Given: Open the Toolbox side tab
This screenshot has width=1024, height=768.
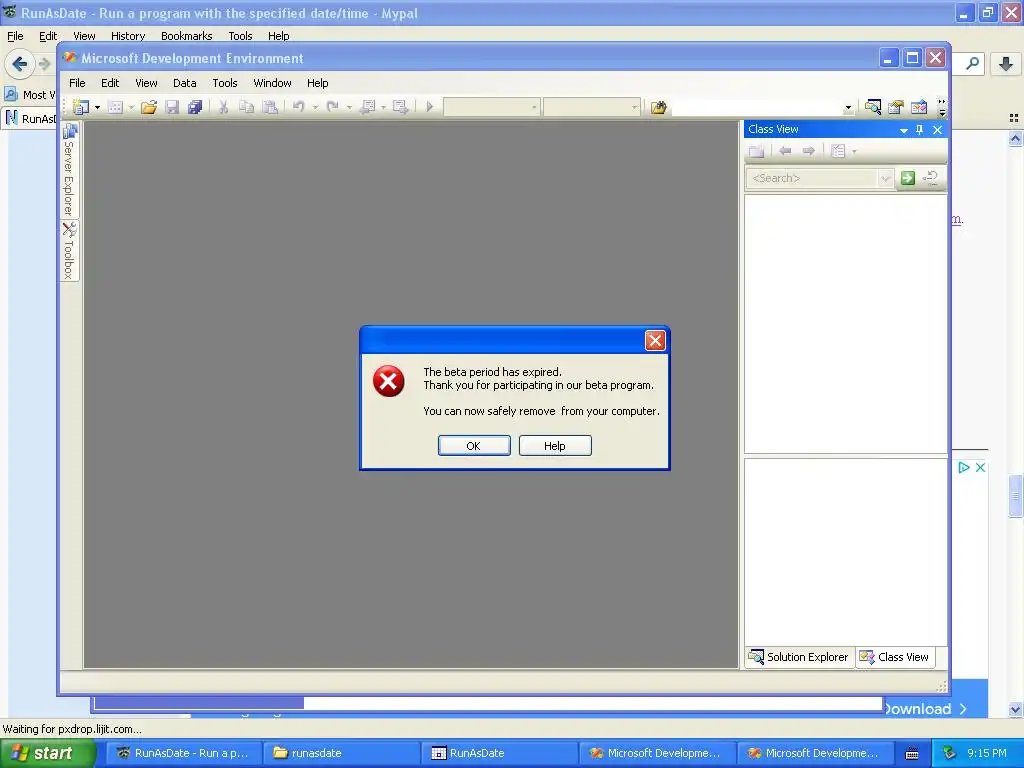Looking at the screenshot, I should (x=69, y=251).
